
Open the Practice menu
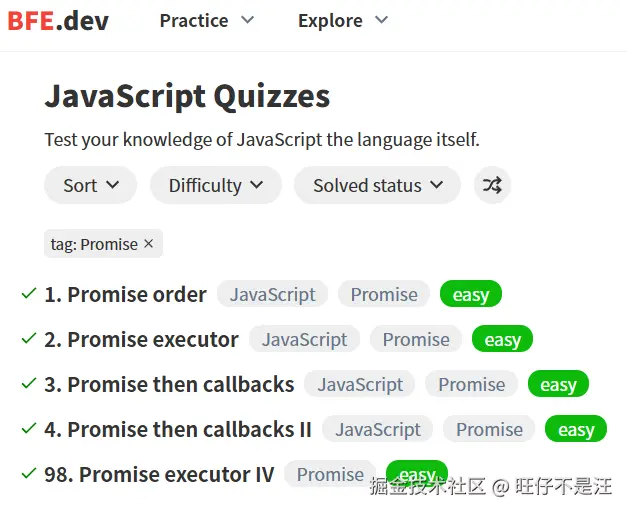point(207,21)
